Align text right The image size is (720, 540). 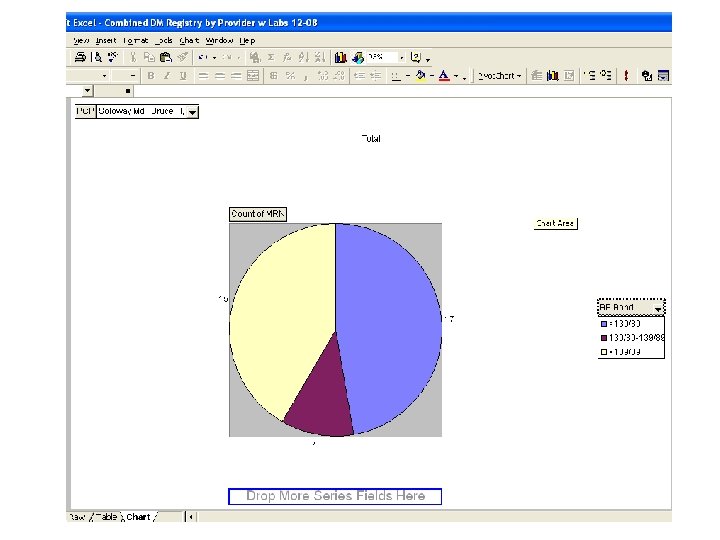[236, 76]
